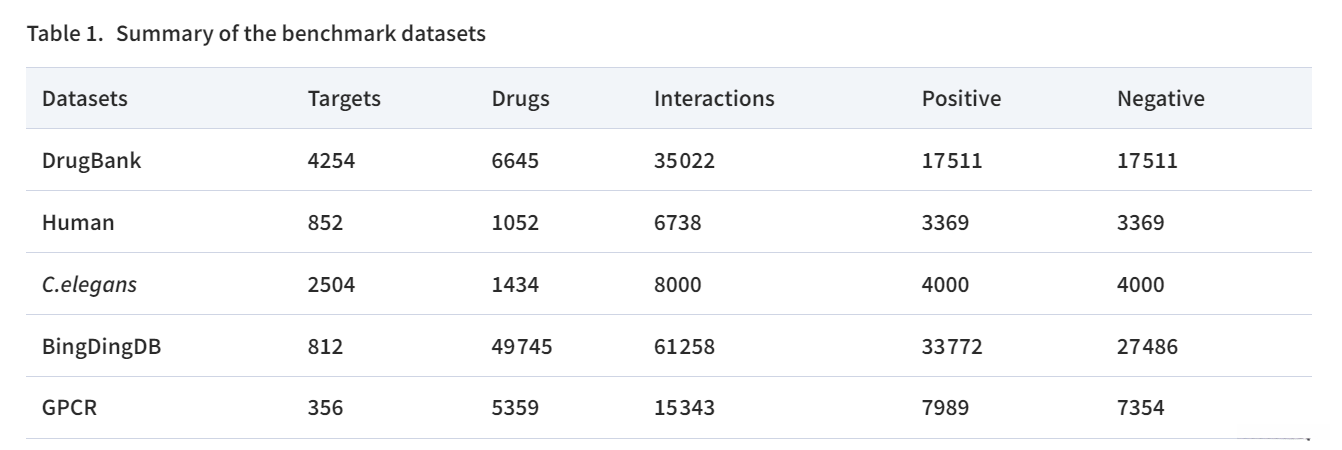Click the Datasets column header
1342x450 pixels.
(85, 99)
